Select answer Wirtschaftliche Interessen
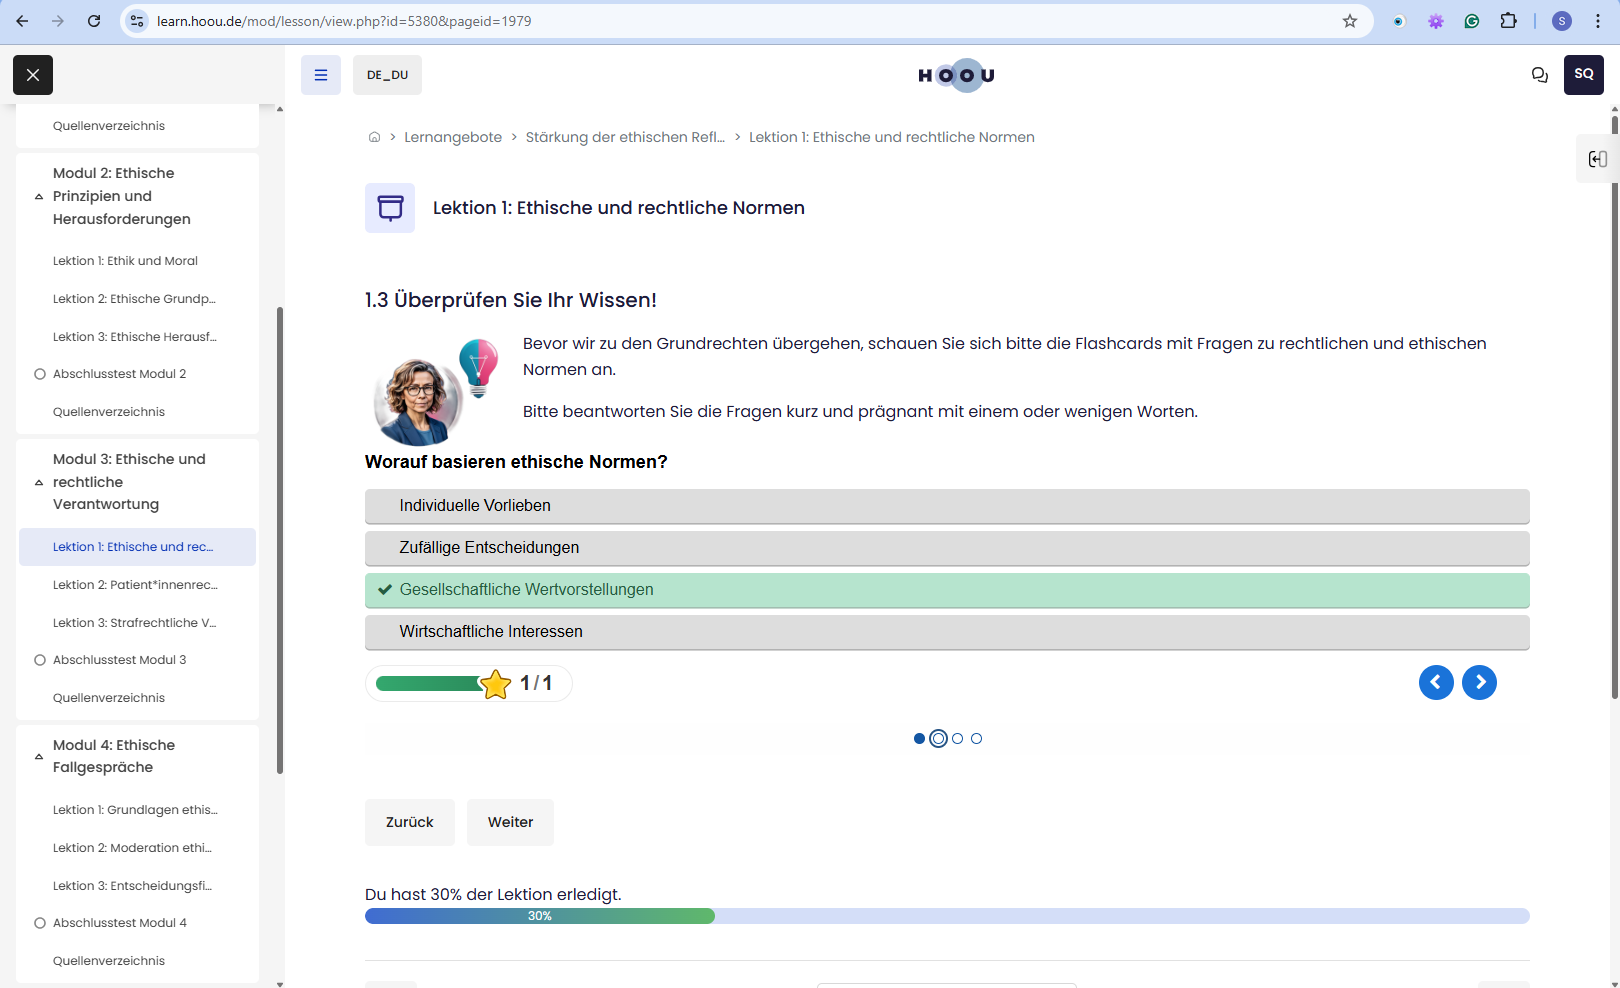 coord(947,632)
